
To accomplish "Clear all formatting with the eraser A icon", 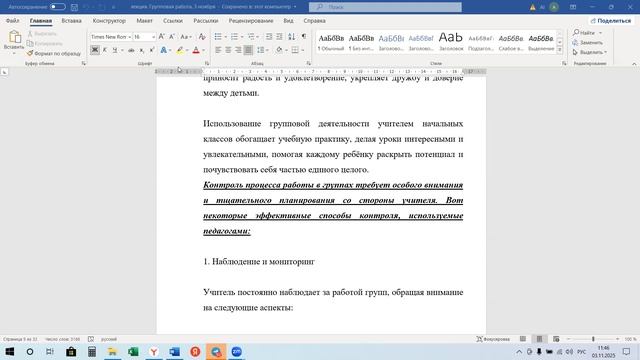I will (202, 37).
